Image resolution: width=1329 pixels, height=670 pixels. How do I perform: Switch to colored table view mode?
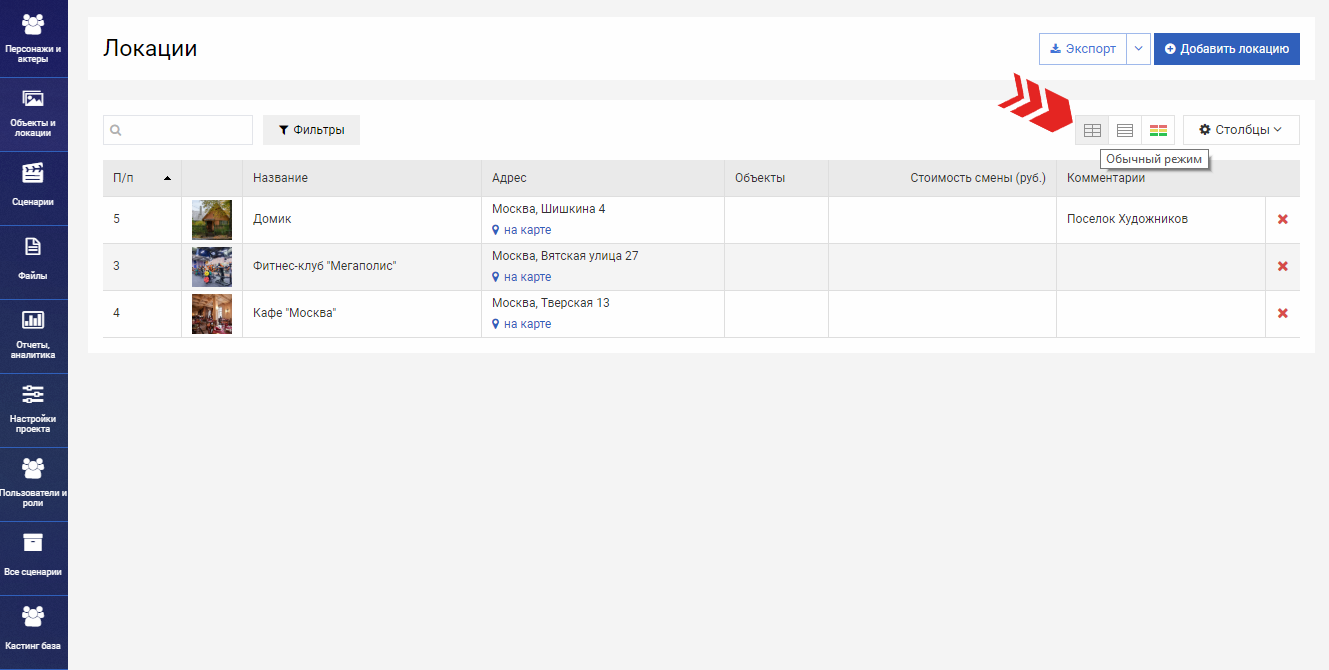point(1158,130)
